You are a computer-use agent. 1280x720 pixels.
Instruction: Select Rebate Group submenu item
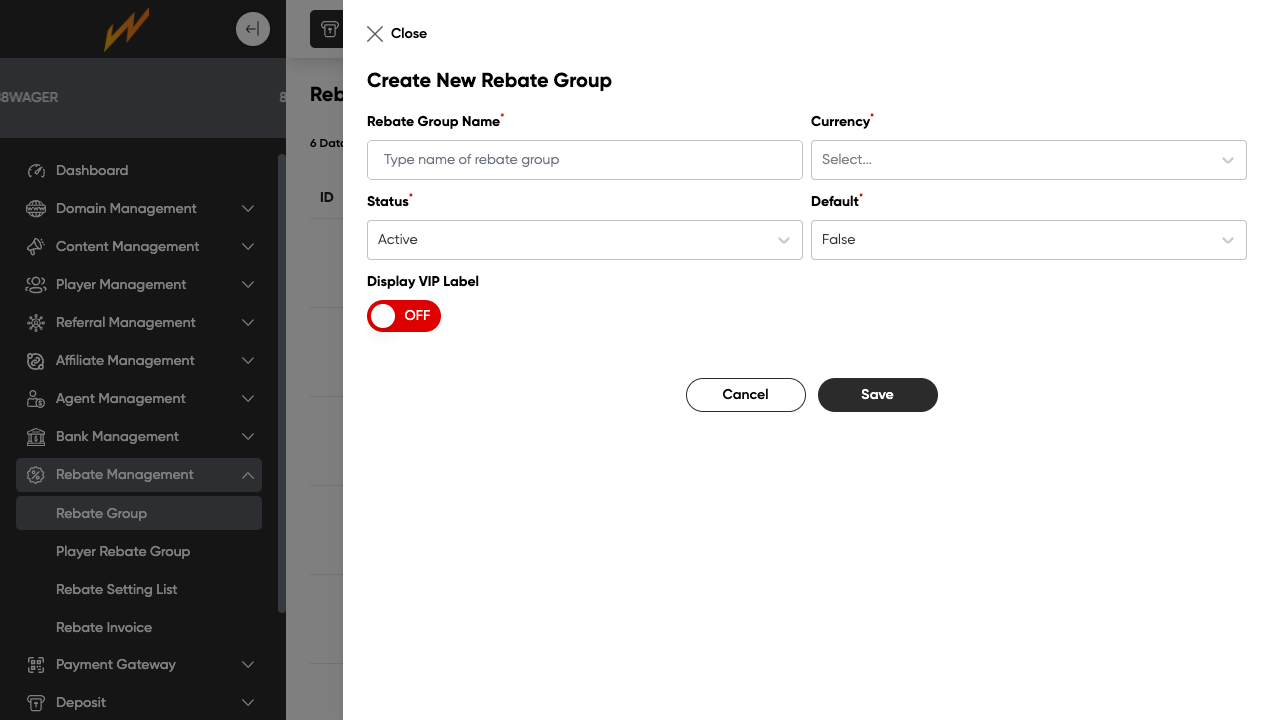(139, 513)
